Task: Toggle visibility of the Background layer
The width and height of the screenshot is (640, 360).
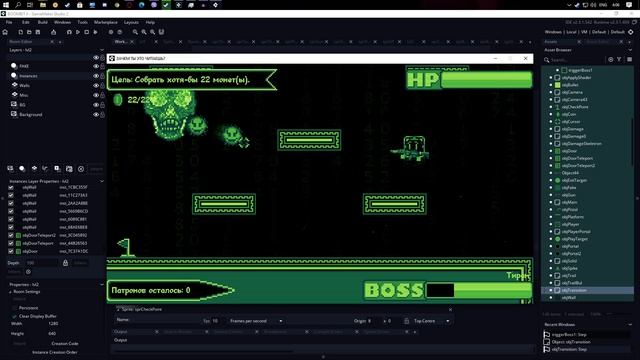Action: tap(96, 115)
